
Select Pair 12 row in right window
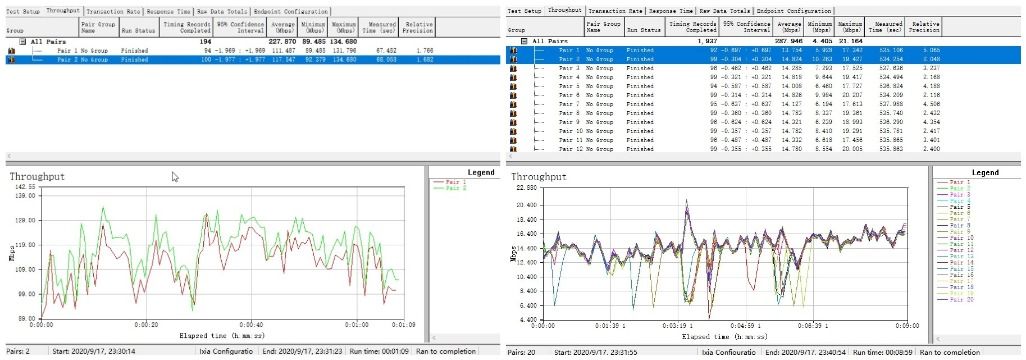(764, 149)
